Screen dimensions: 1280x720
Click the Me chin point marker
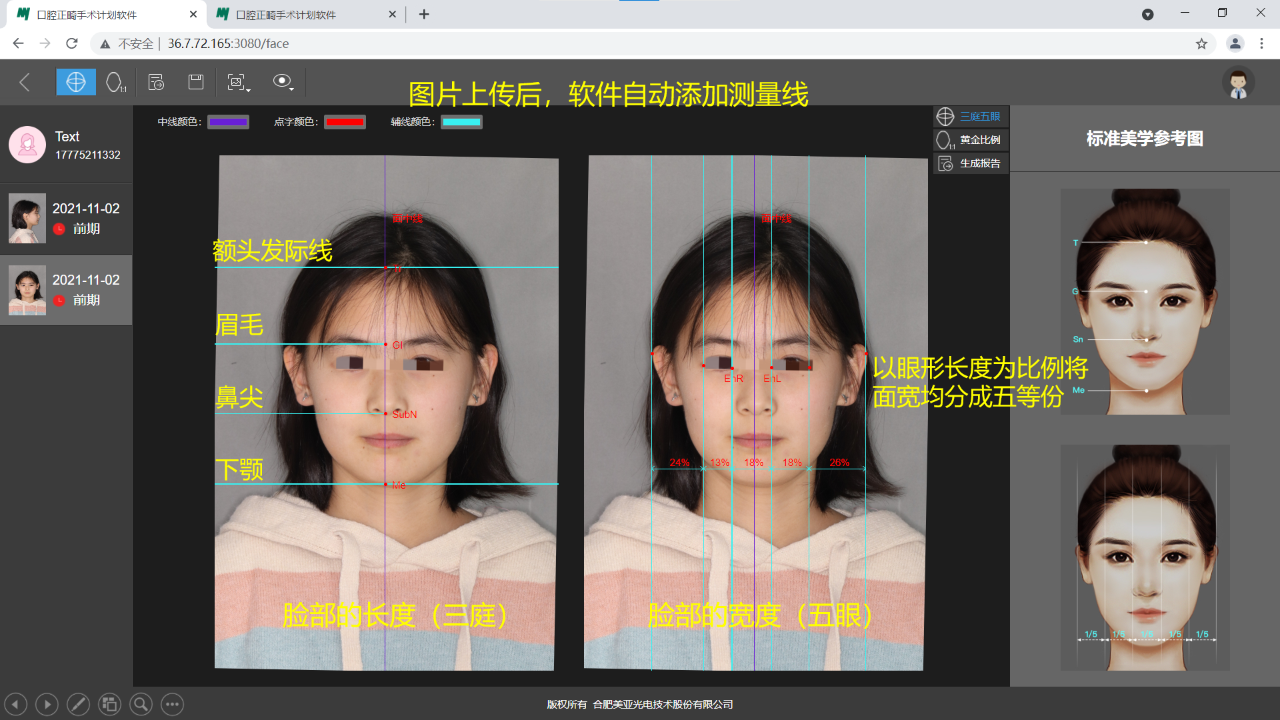point(386,485)
